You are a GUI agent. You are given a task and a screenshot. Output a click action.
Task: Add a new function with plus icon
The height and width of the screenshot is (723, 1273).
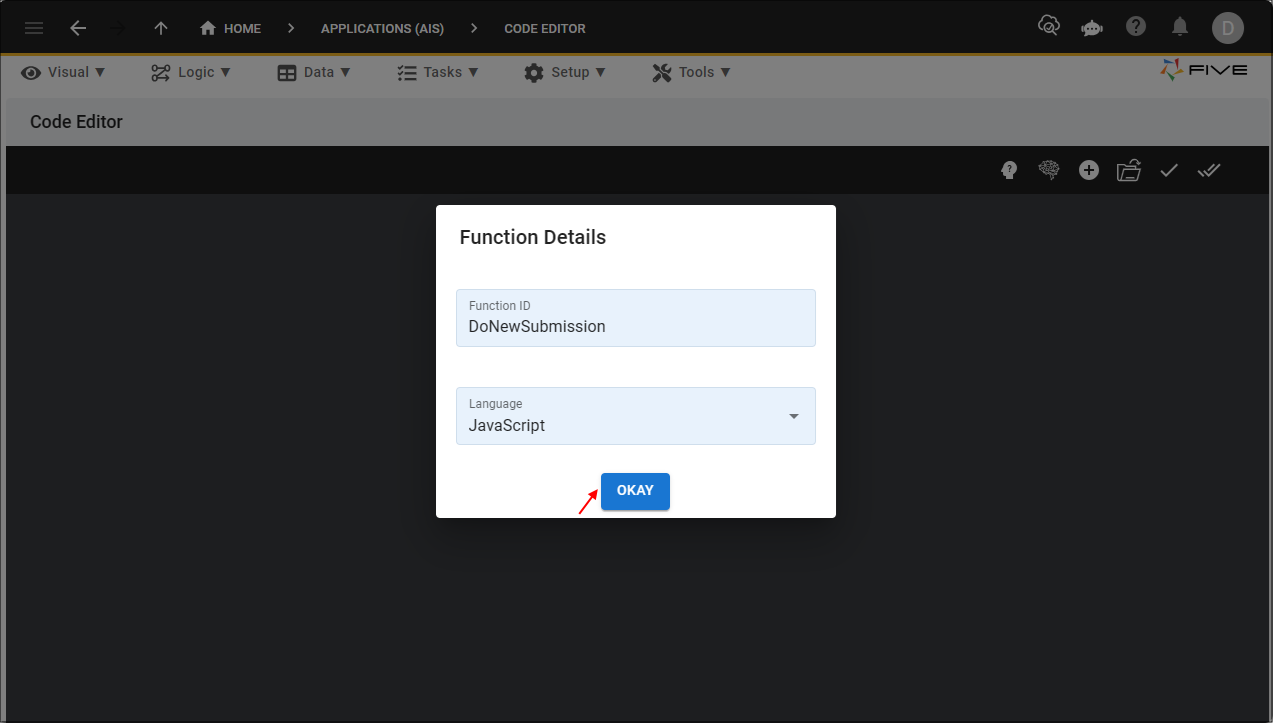coord(1089,170)
